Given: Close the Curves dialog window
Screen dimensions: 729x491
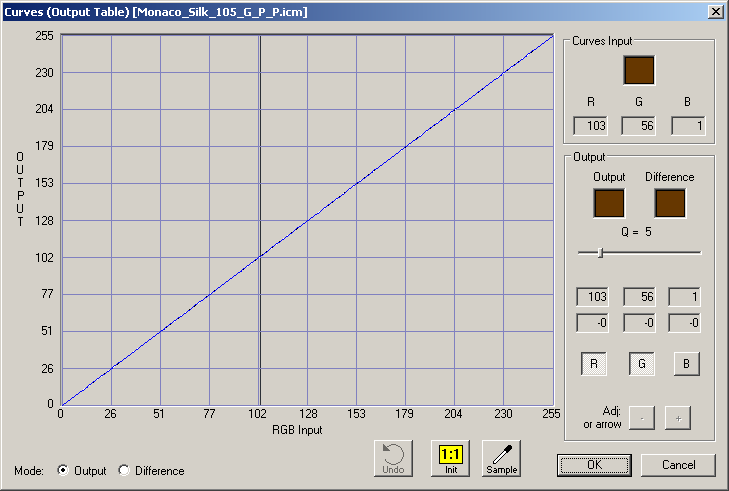Looking at the screenshot, I should [716, 12].
